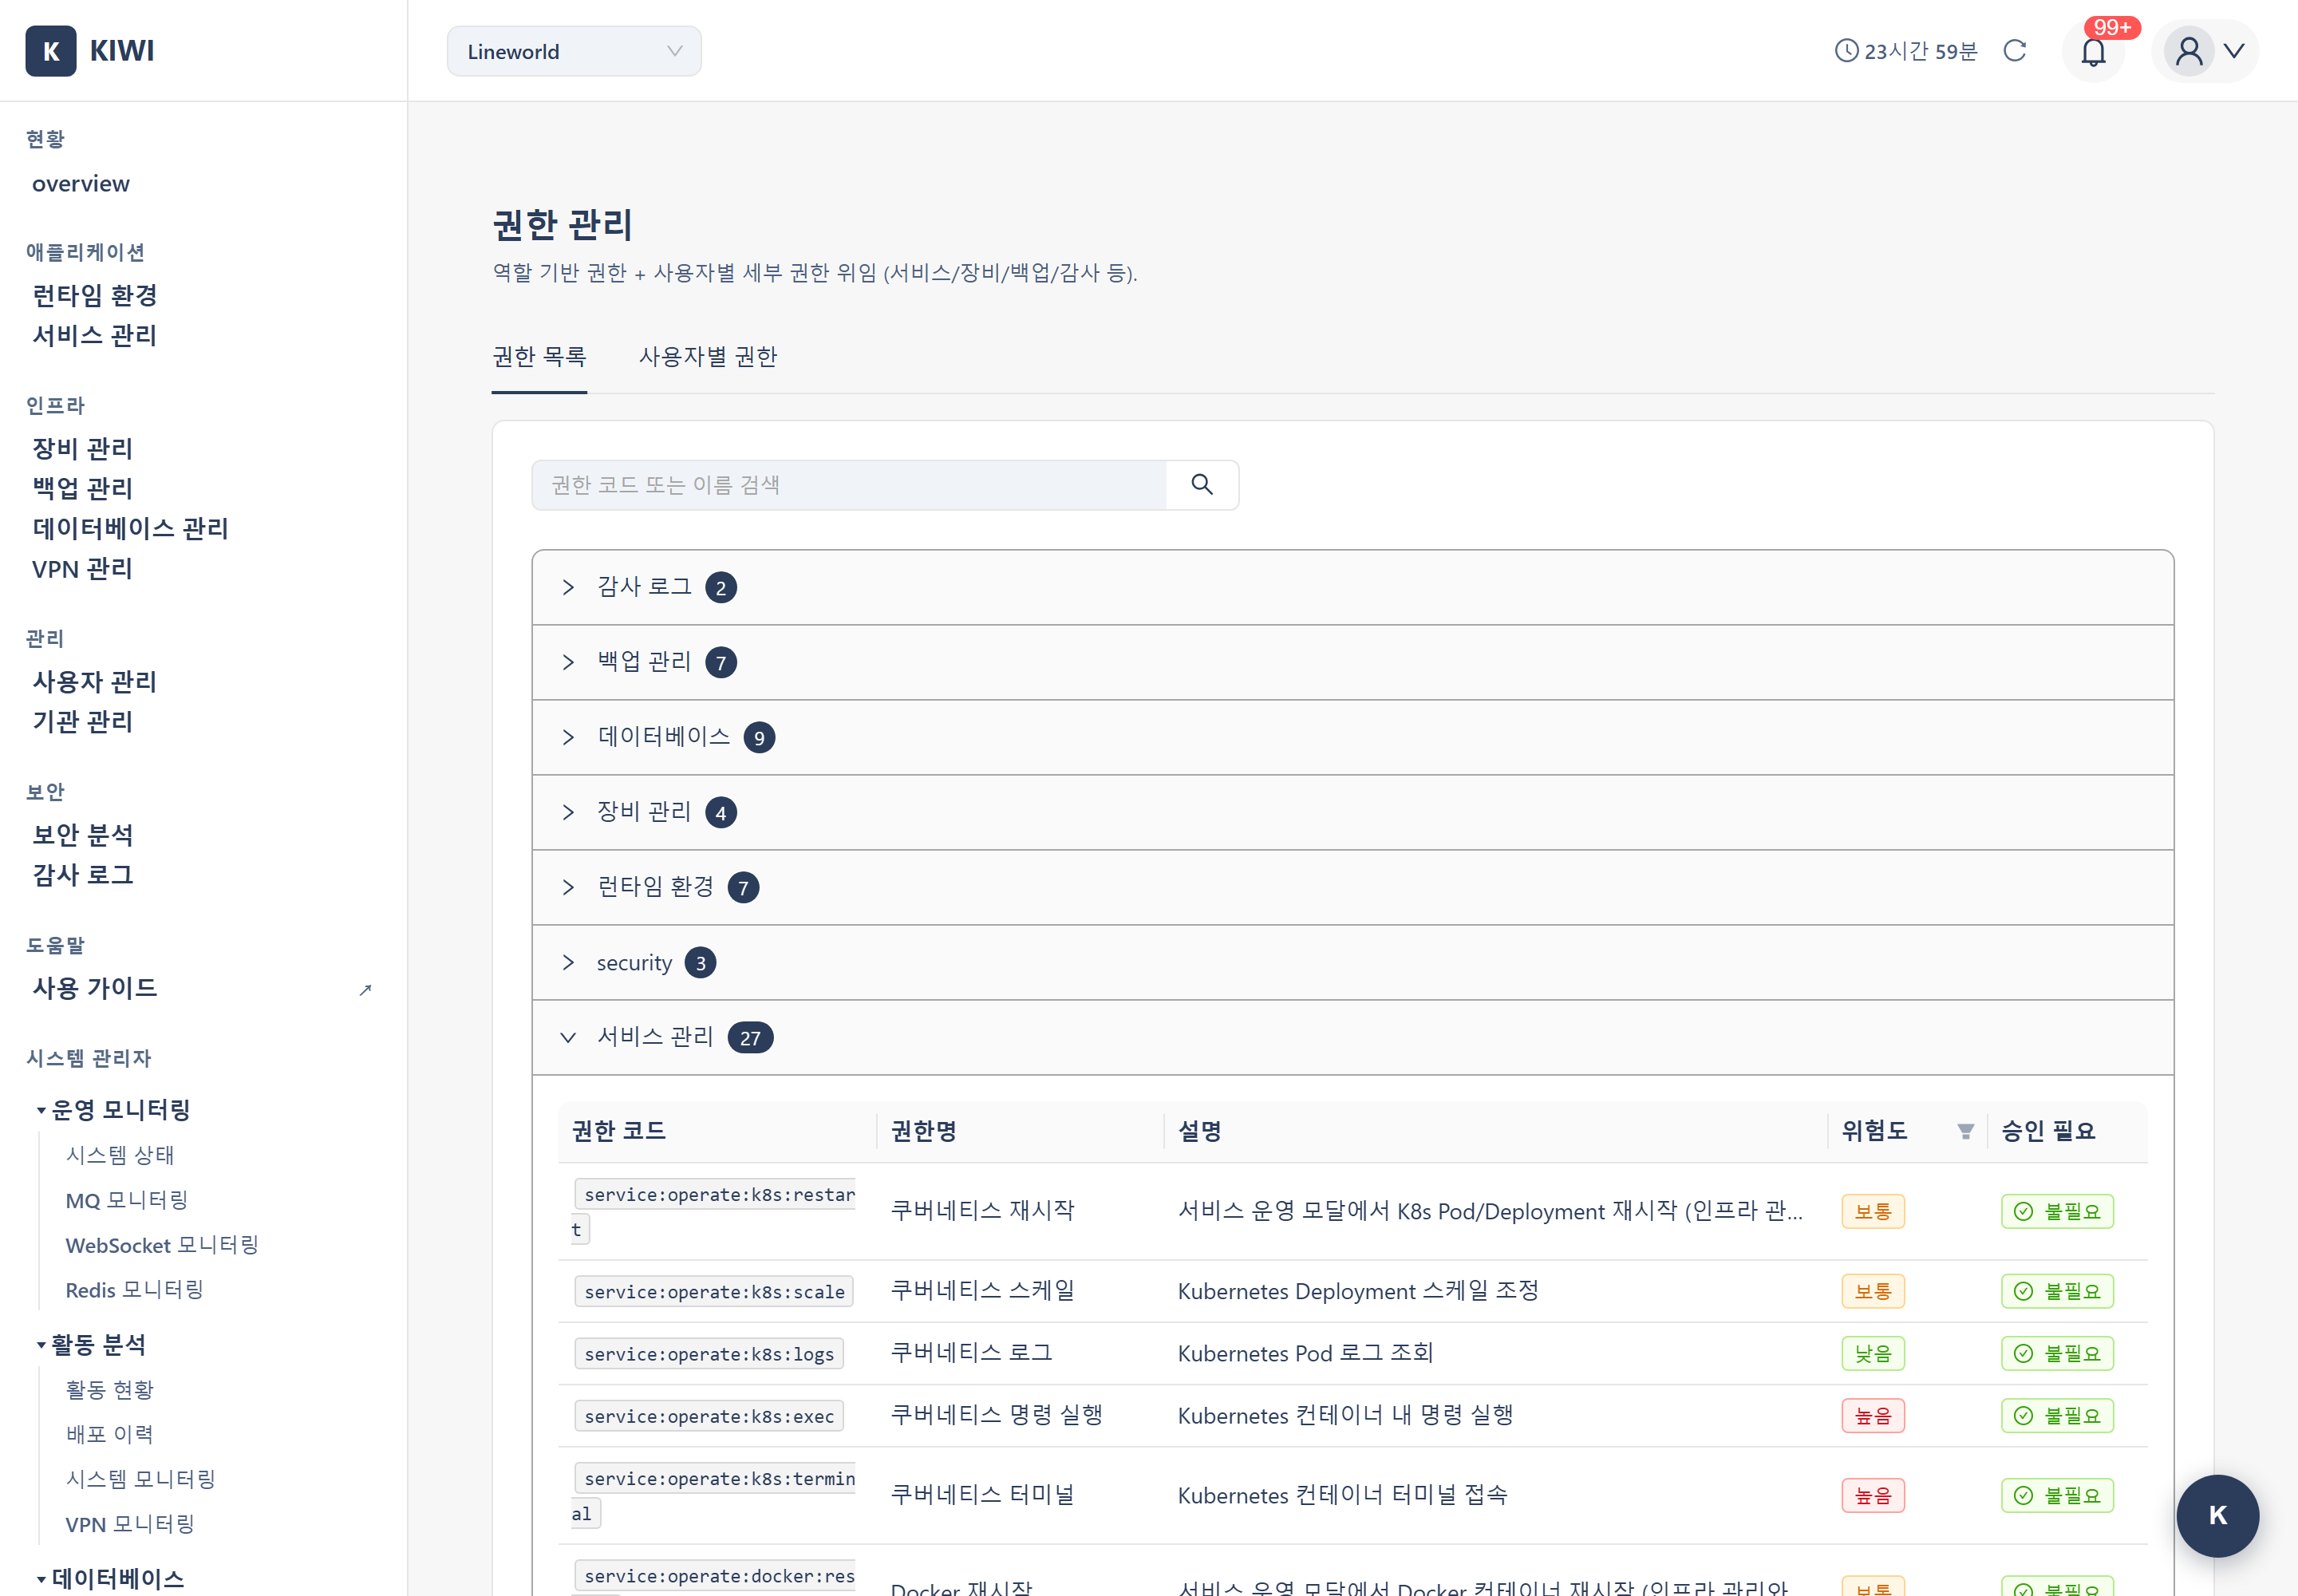The height and width of the screenshot is (1596, 2298).
Task: Click the session timer clock icon
Action: point(1846,51)
